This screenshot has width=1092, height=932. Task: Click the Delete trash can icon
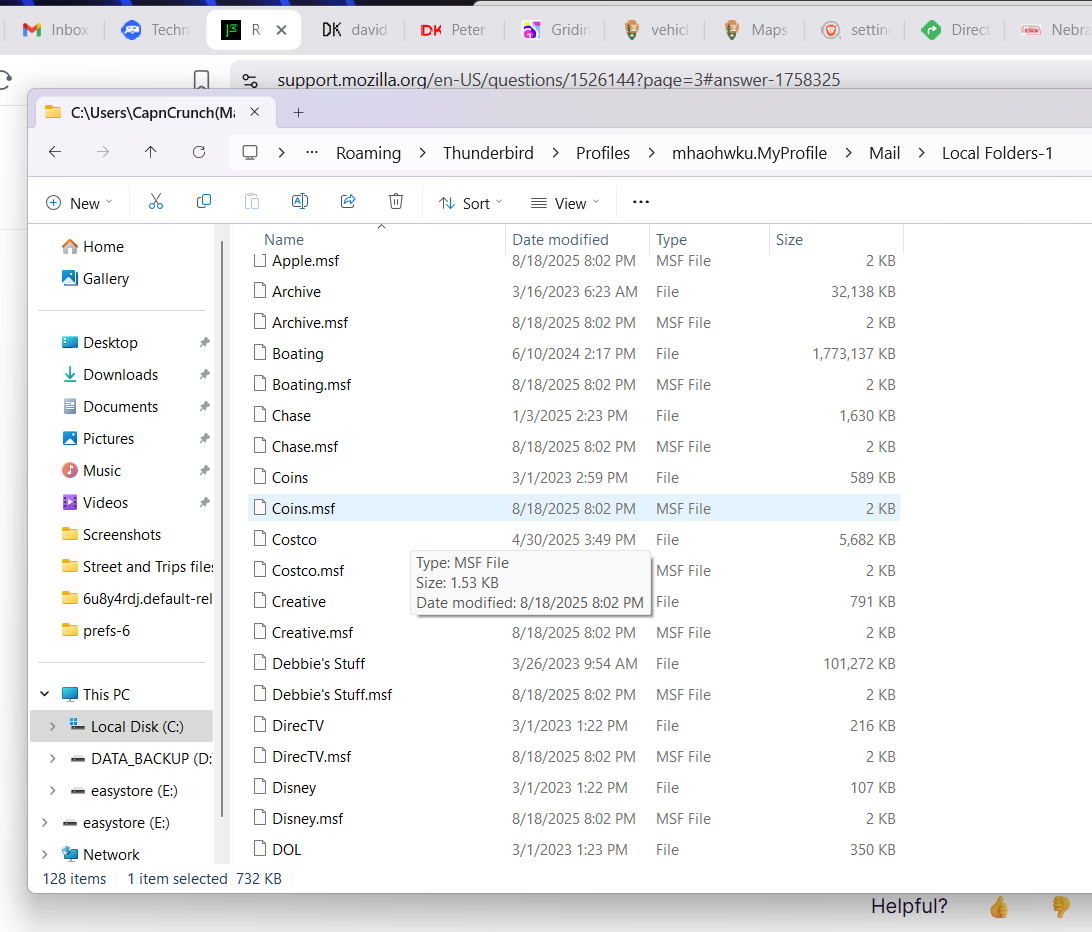click(x=396, y=202)
